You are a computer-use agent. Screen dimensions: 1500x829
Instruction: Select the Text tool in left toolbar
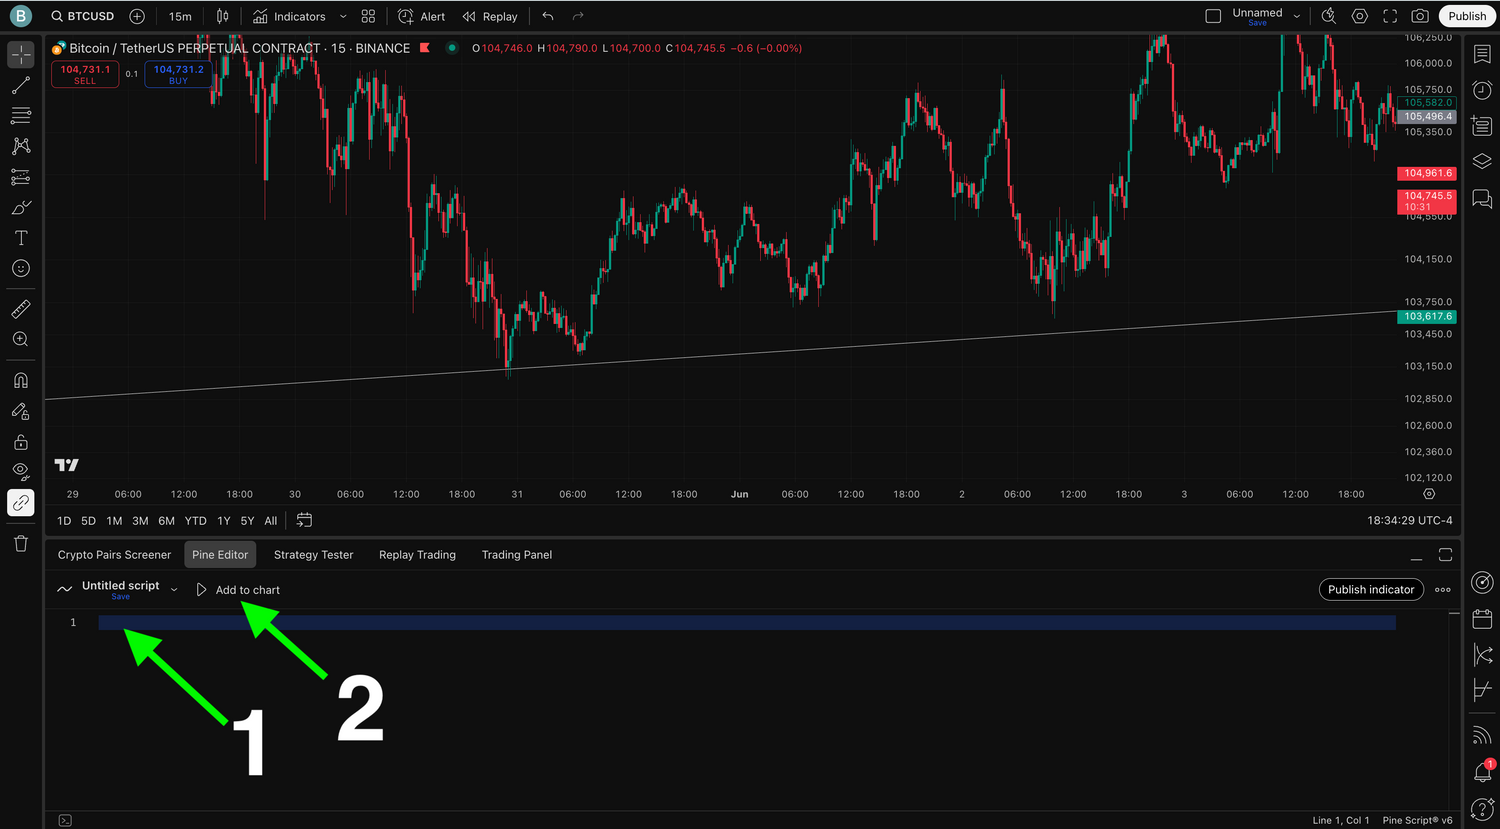point(21,238)
